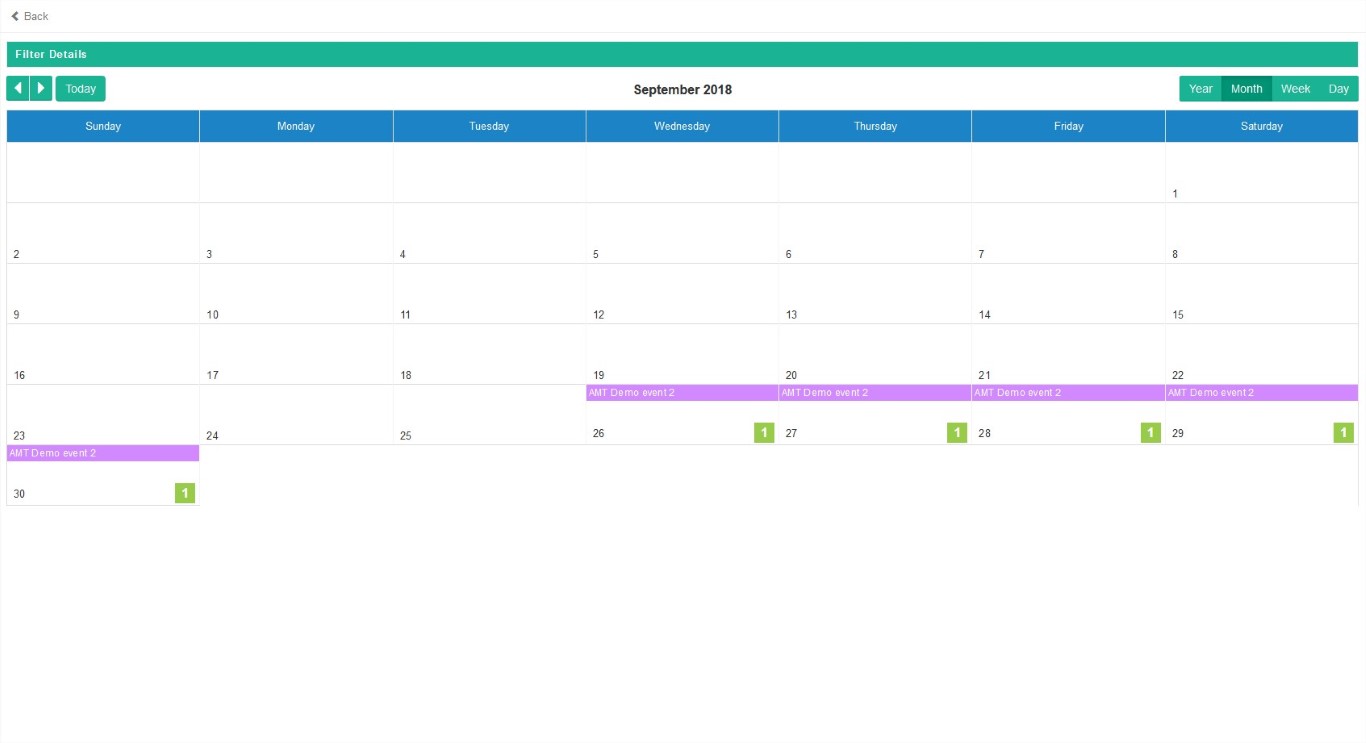The width and height of the screenshot is (1366, 743).
Task: Switch to Week view
Action: pyautogui.click(x=1295, y=89)
